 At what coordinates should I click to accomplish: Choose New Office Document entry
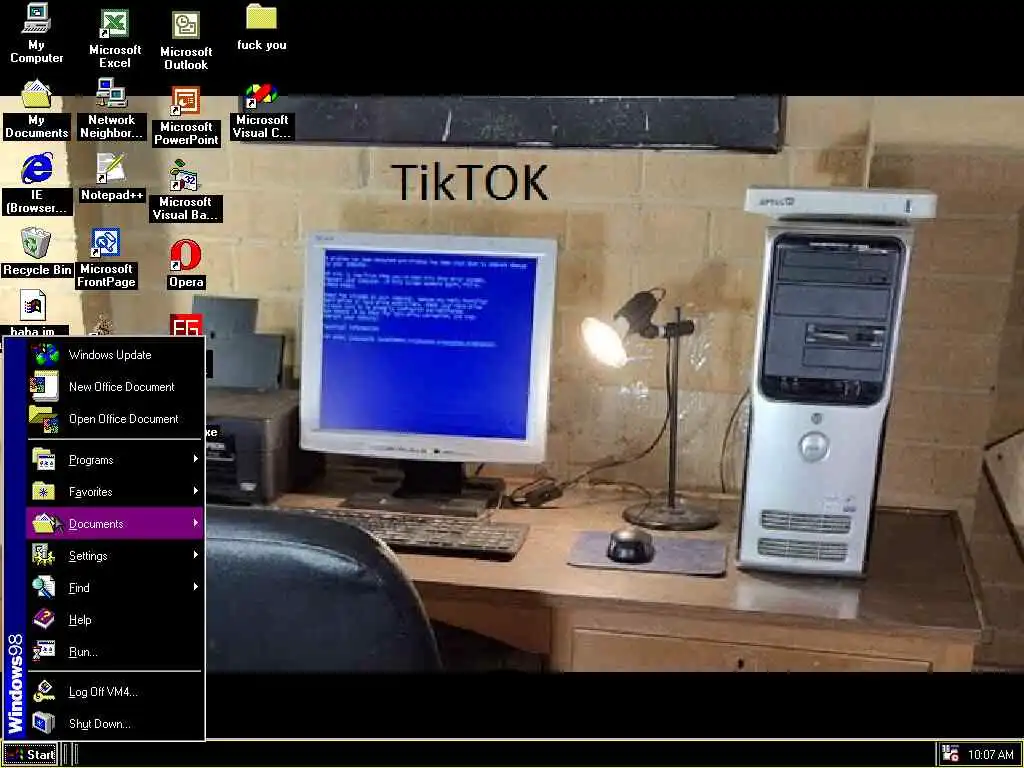click(115, 387)
